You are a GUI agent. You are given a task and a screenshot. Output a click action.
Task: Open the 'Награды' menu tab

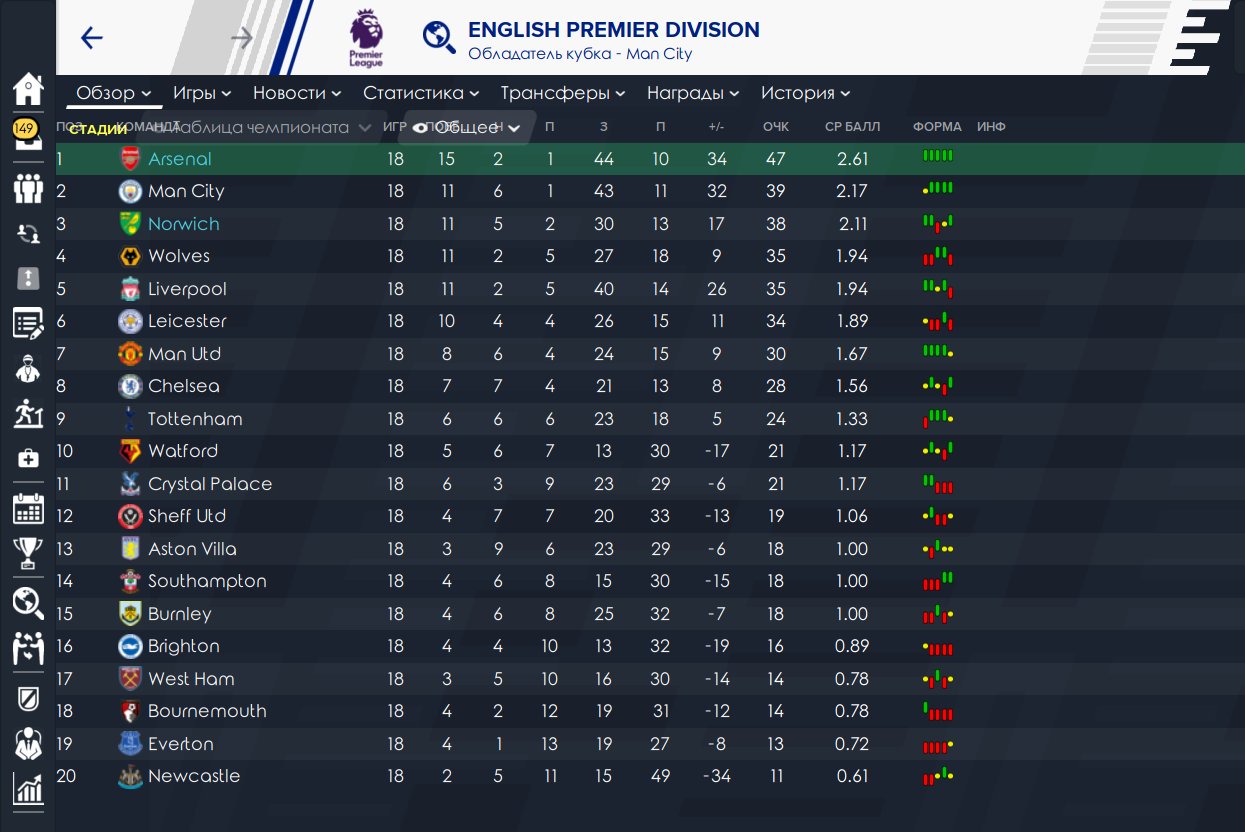pyautogui.click(x=693, y=93)
